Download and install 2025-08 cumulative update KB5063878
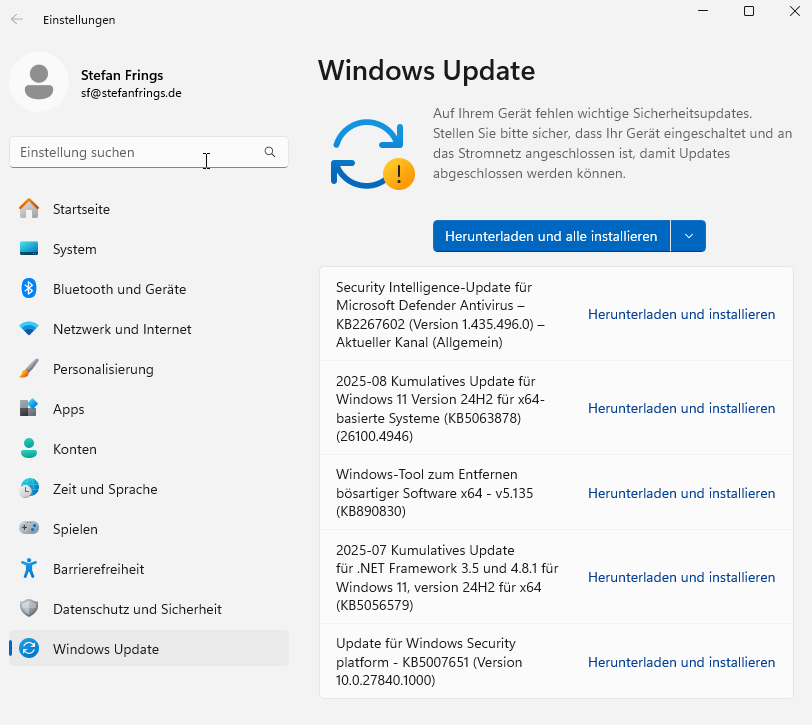This screenshot has width=812, height=725. tap(682, 408)
